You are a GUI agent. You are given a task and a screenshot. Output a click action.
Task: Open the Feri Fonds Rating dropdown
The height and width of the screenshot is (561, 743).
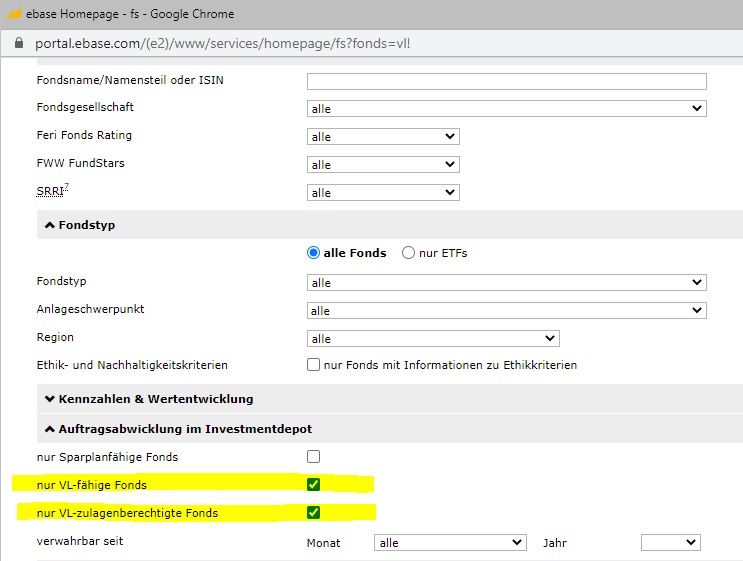pyautogui.click(x=382, y=137)
